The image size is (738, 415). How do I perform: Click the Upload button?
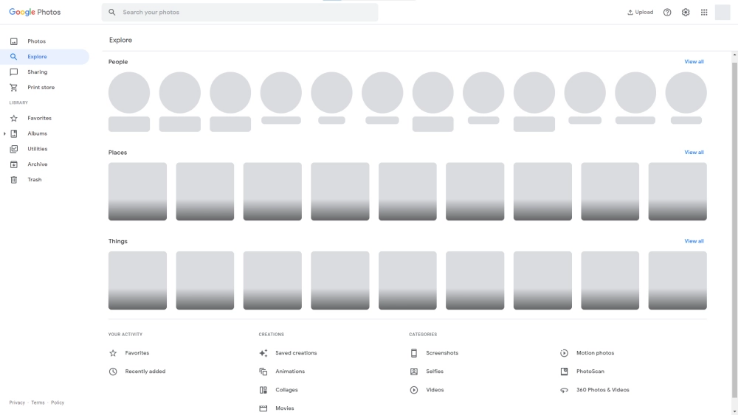click(640, 12)
